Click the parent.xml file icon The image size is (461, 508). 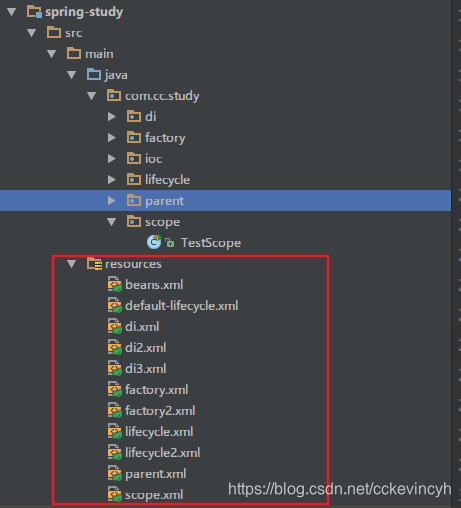pos(114,474)
